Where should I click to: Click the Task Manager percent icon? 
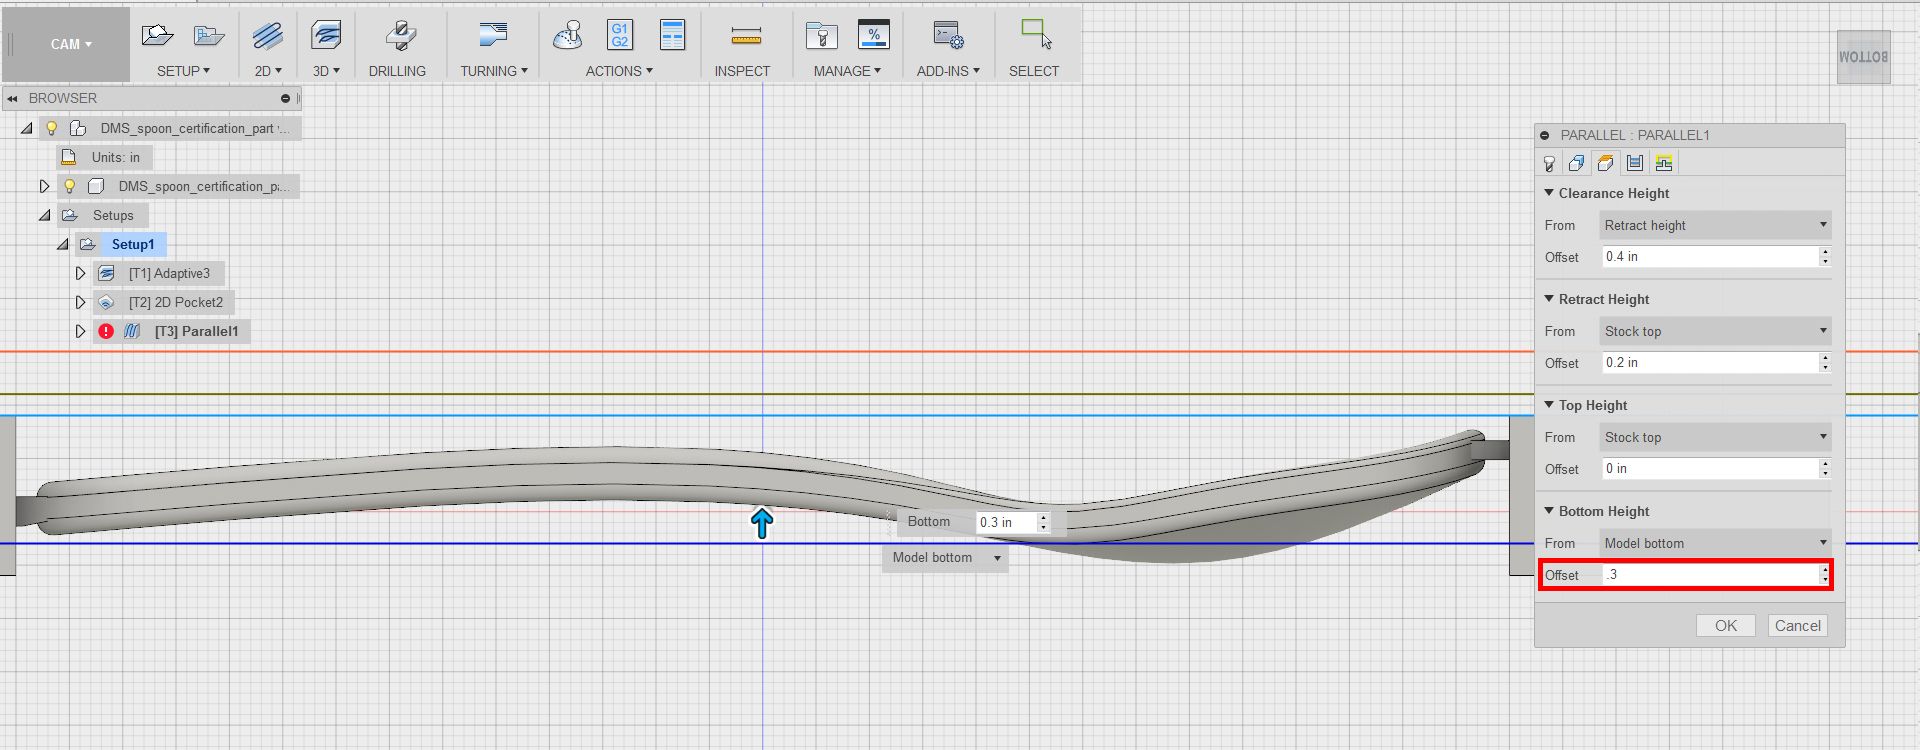point(873,35)
